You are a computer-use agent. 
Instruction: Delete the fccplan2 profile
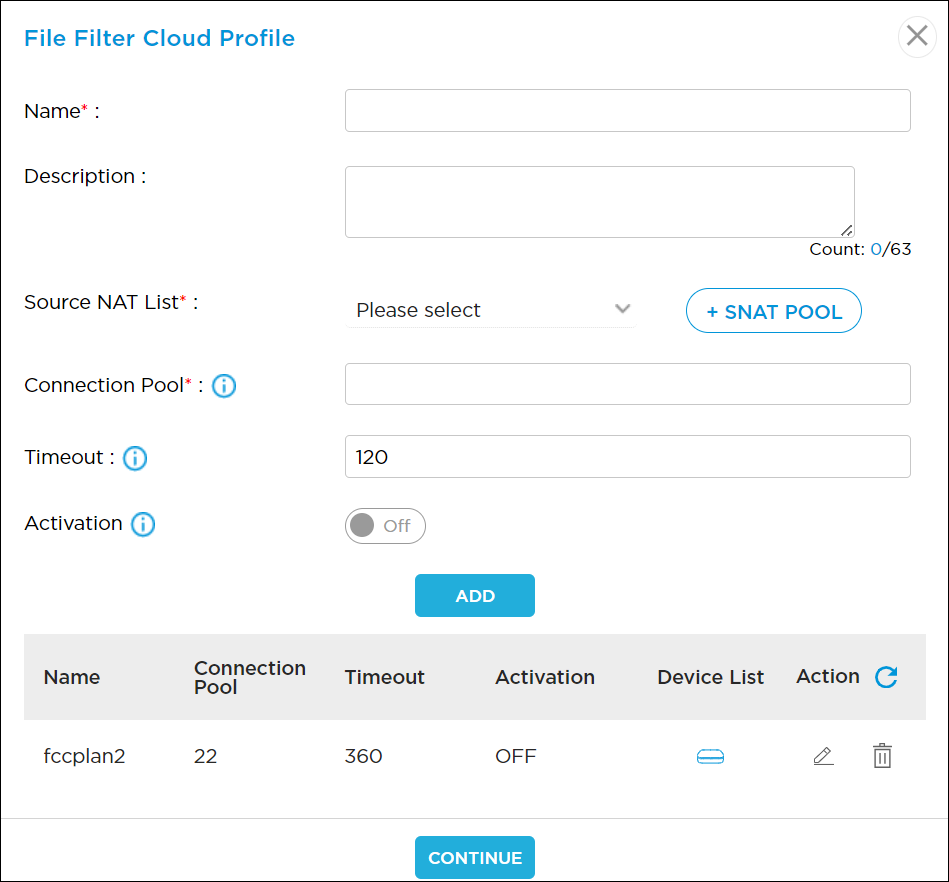click(x=882, y=755)
